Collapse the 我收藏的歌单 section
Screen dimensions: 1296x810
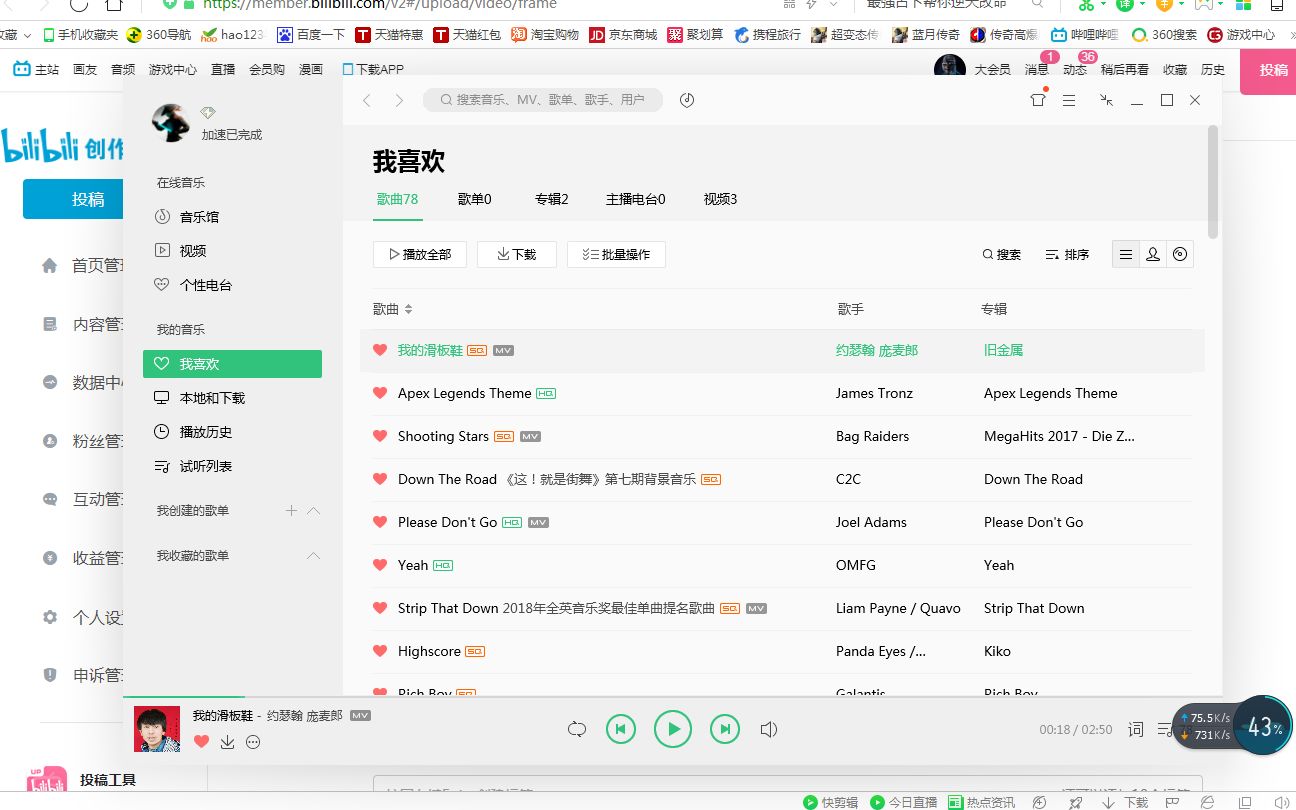(313, 555)
